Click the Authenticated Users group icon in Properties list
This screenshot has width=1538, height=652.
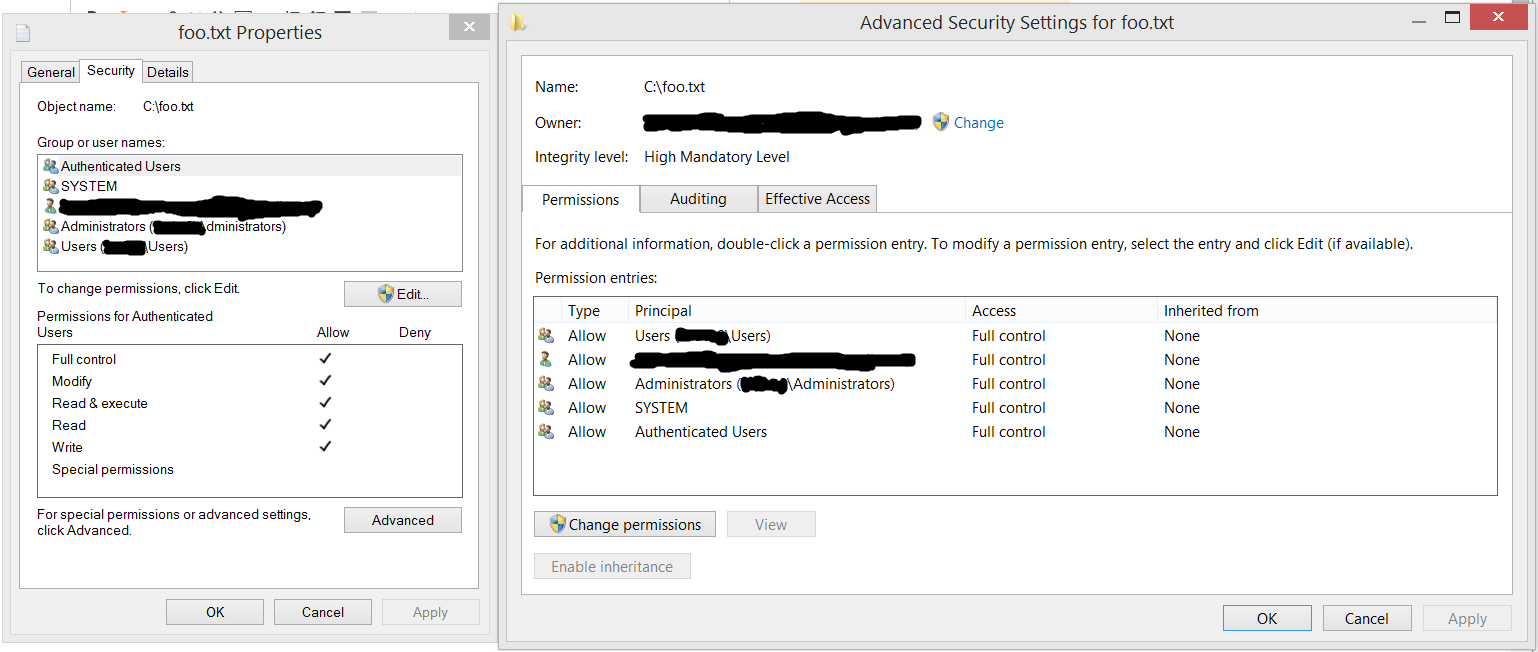tap(51, 166)
